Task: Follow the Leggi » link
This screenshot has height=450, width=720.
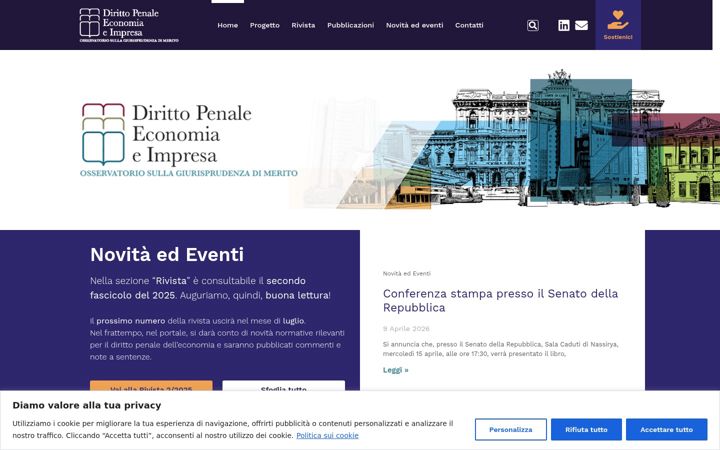Action: click(x=395, y=370)
